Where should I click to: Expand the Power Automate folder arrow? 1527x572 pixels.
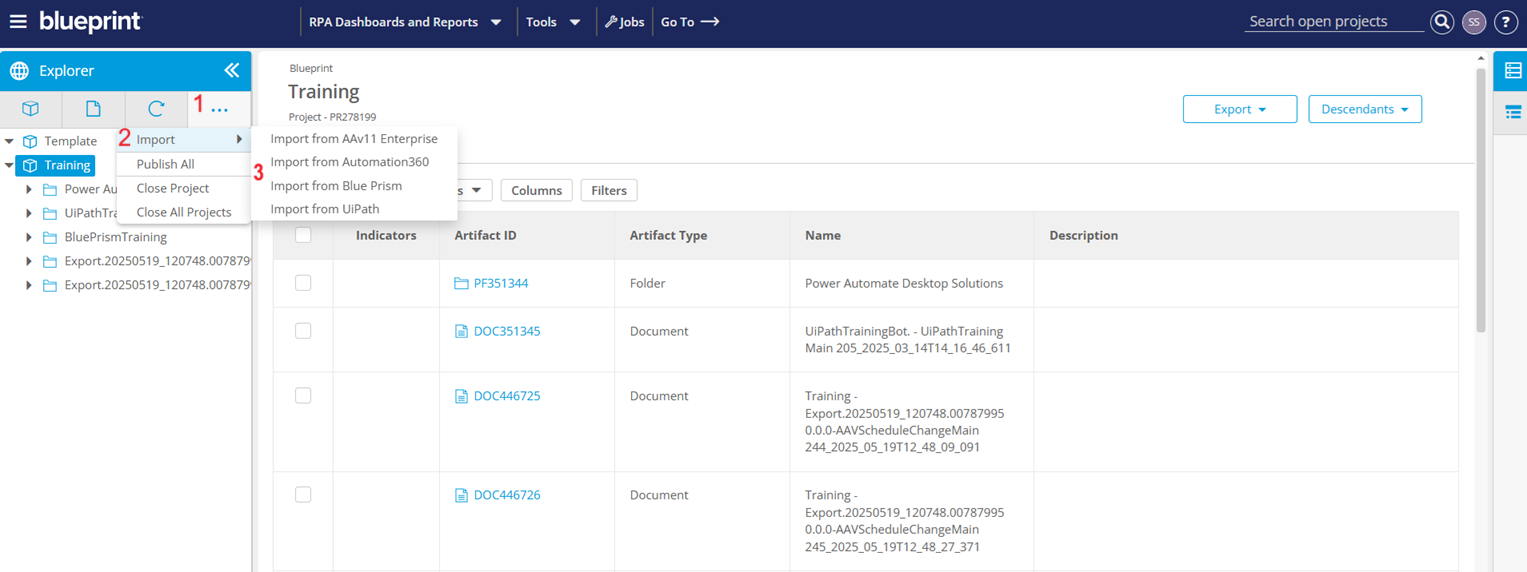(28, 189)
